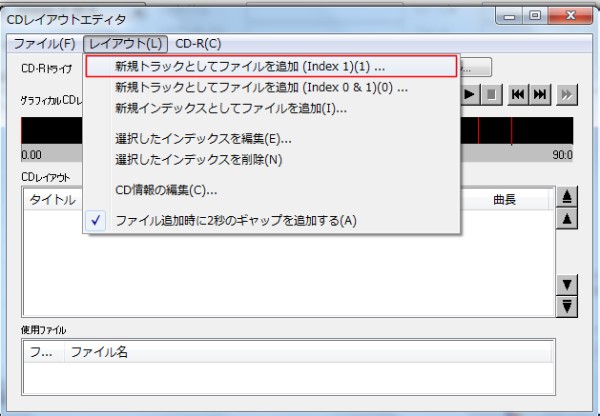Collapse the レイアウト(L) menu
This screenshot has height=416, width=600.
coord(124,43)
